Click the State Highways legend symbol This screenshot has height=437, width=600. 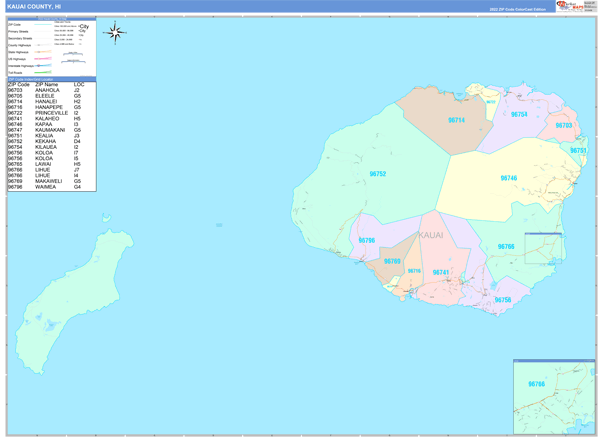(42, 54)
